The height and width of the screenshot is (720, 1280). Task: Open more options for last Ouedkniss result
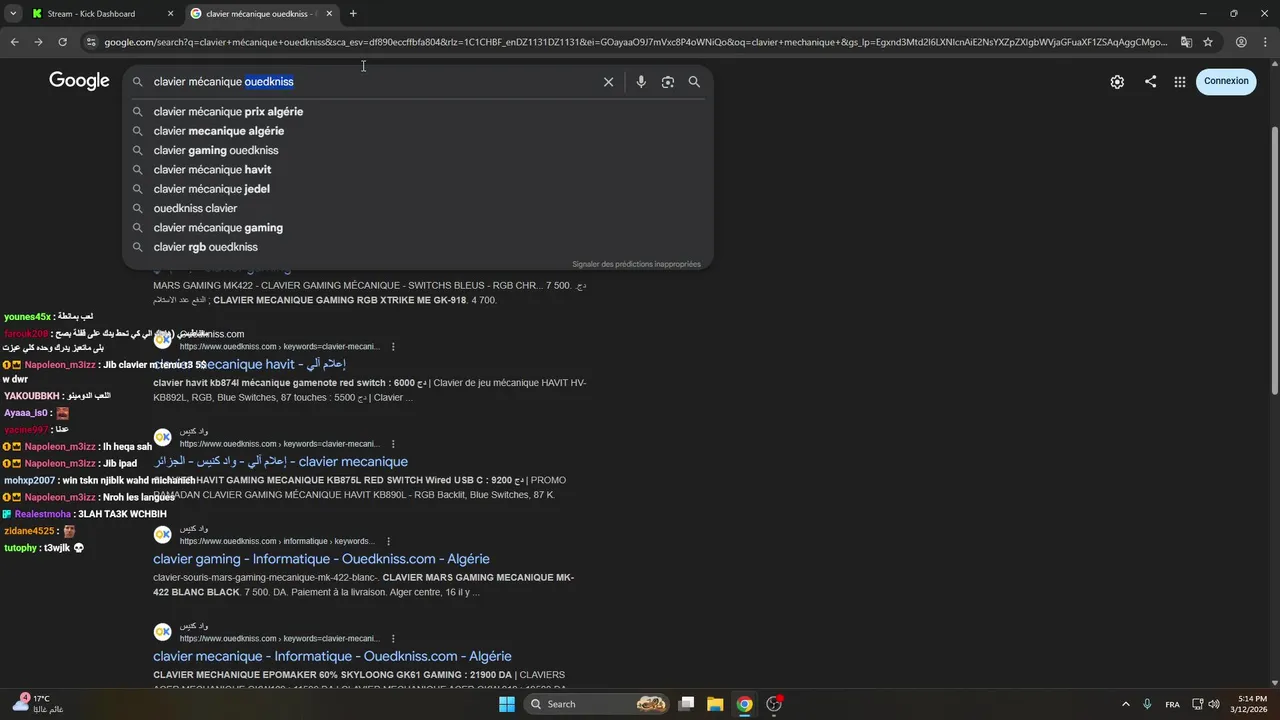pyautogui.click(x=393, y=638)
